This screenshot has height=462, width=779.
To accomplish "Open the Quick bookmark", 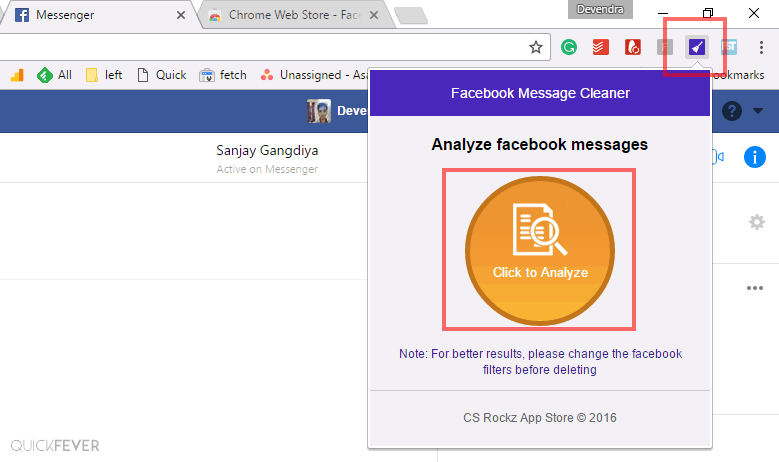I will [161, 75].
